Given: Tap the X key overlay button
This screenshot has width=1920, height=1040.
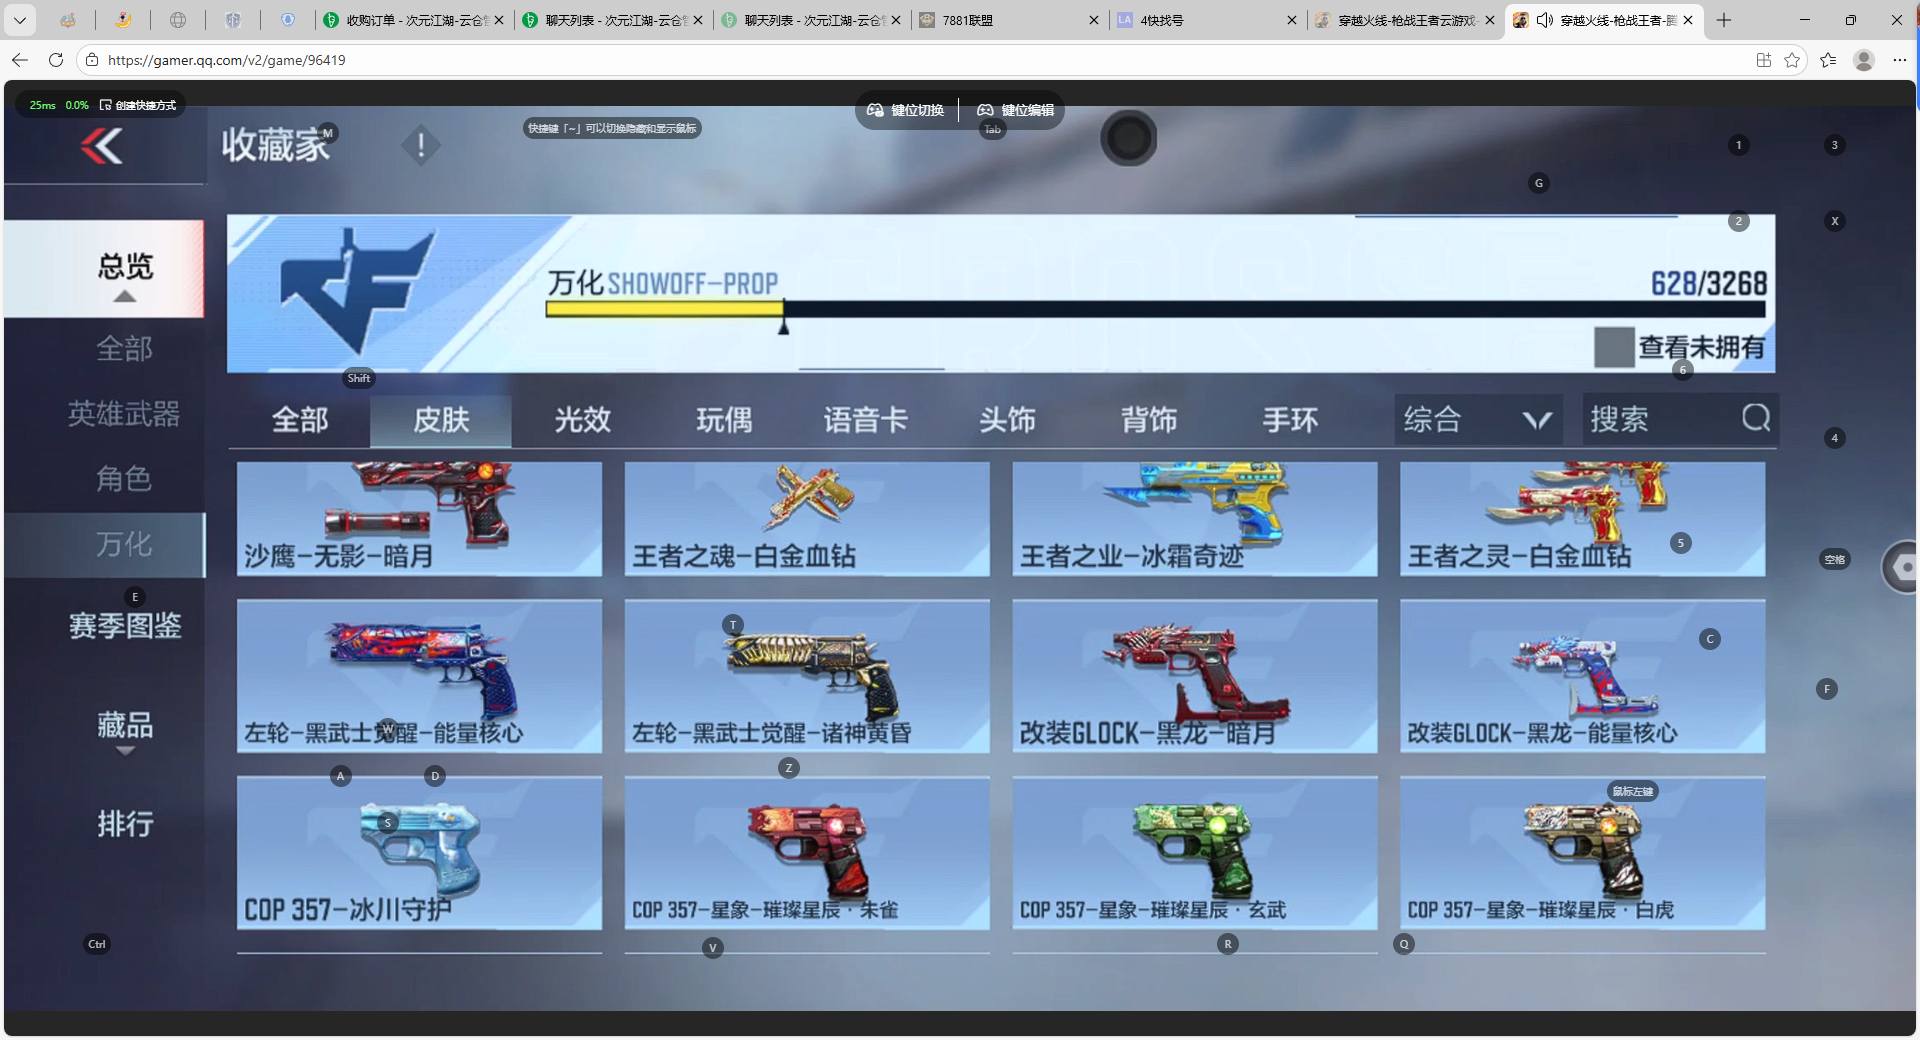Looking at the screenshot, I should click(1835, 221).
